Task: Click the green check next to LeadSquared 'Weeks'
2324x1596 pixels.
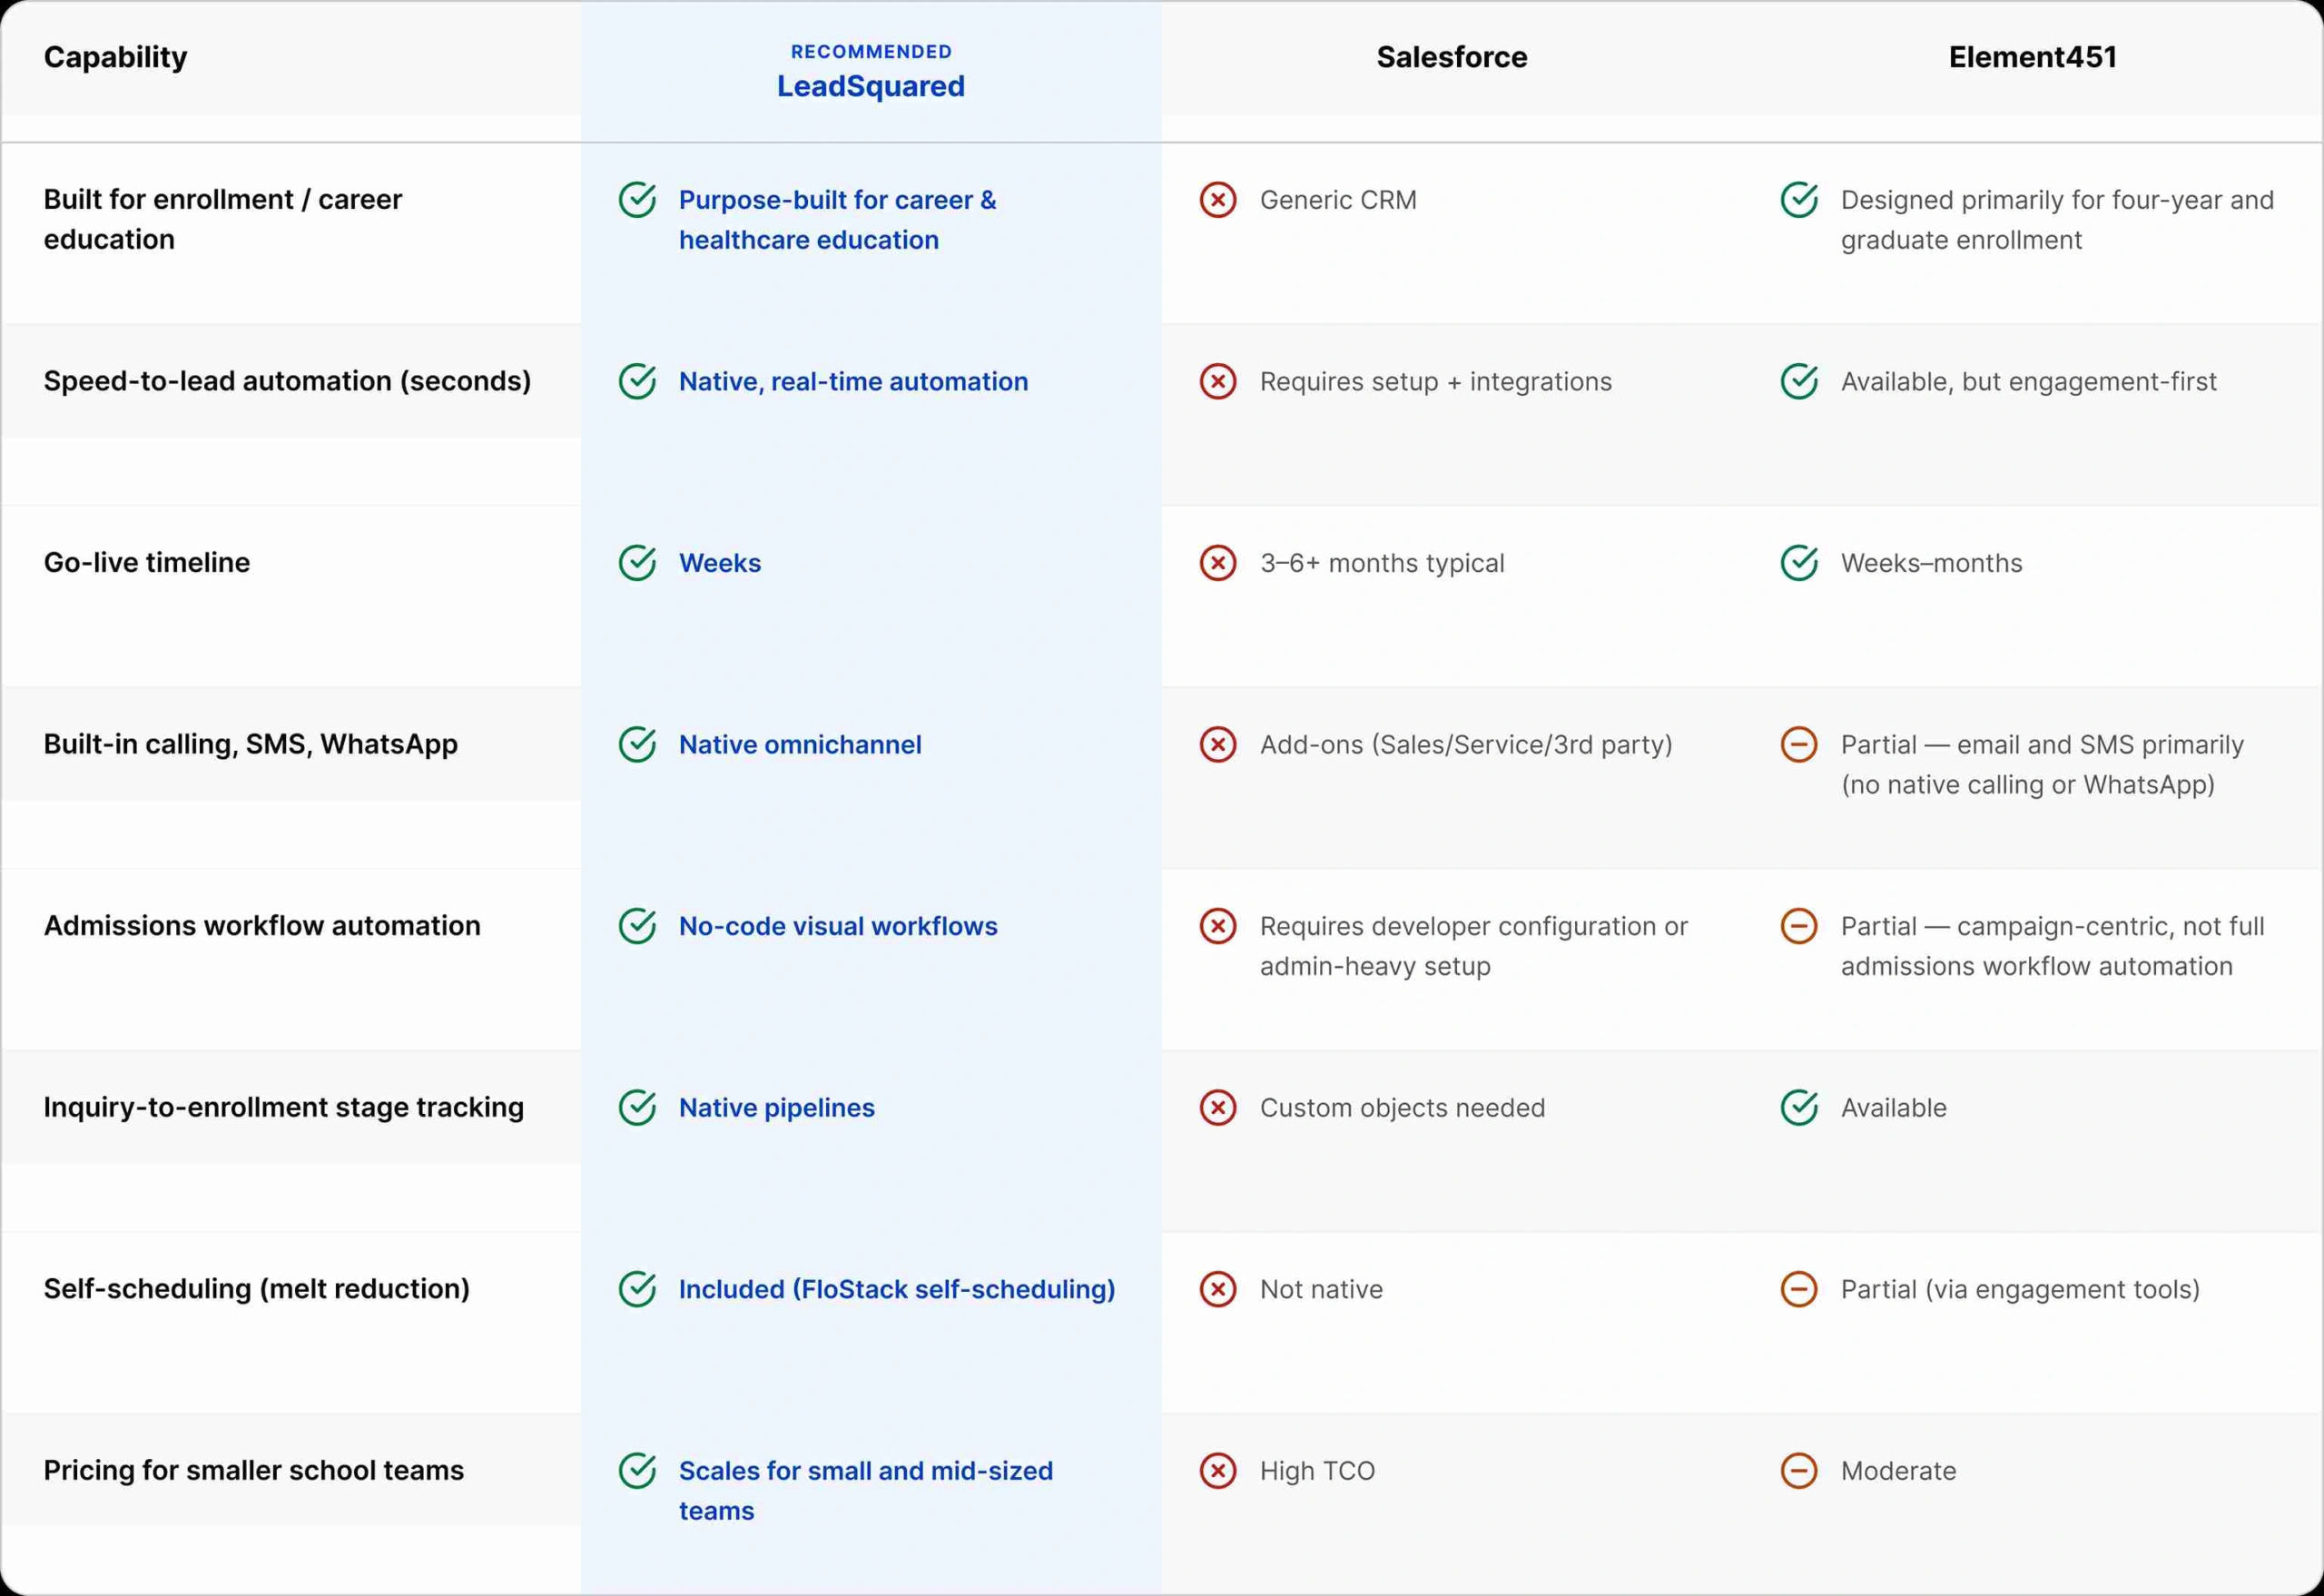Action: pyautogui.click(x=637, y=563)
